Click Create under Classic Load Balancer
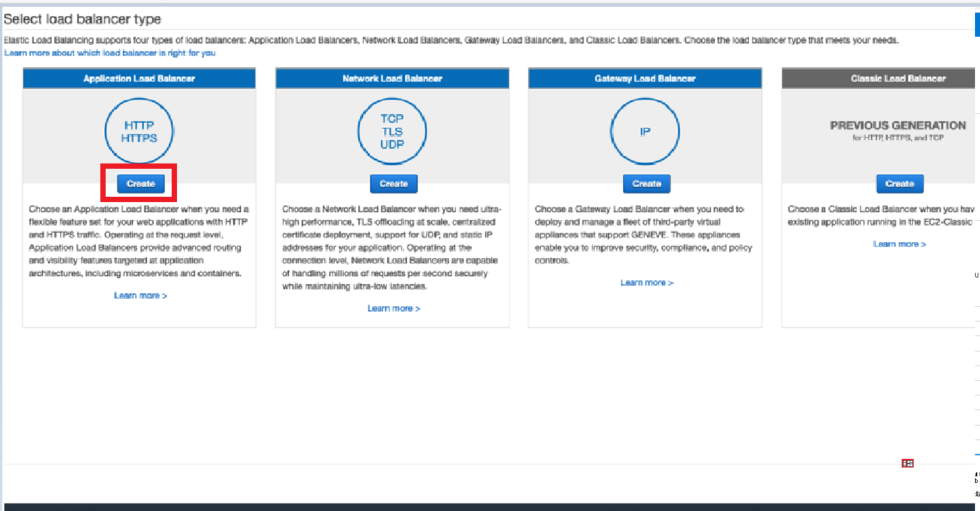This screenshot has height=511, width=980. pos(899,184)
